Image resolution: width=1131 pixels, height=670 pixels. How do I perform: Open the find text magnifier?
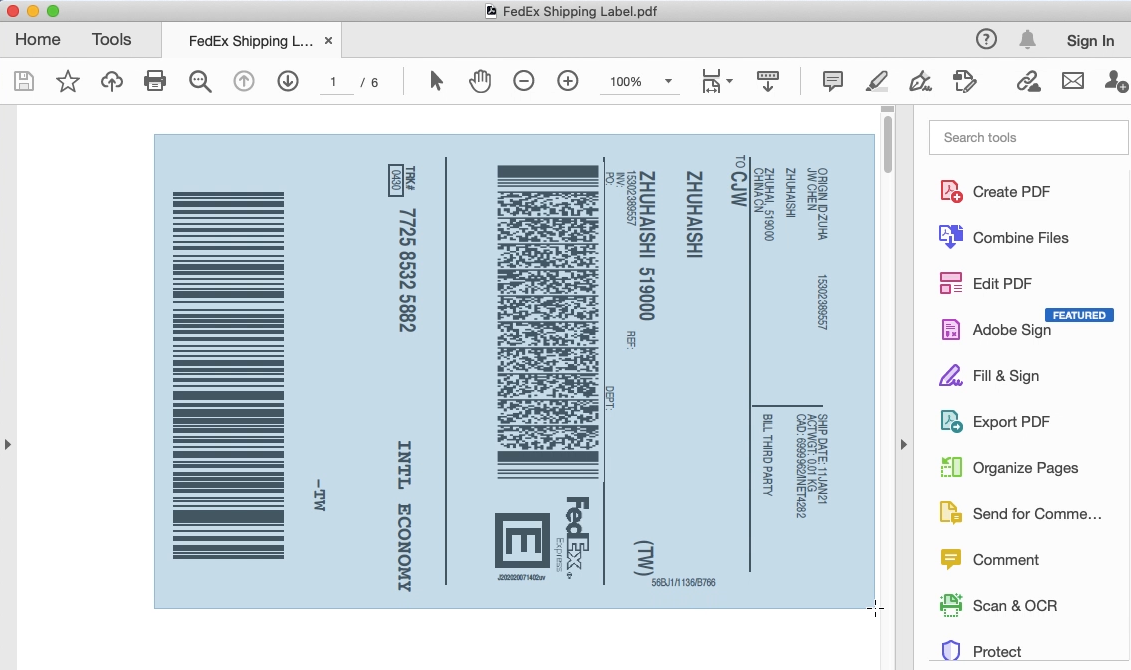click(200, 81)
